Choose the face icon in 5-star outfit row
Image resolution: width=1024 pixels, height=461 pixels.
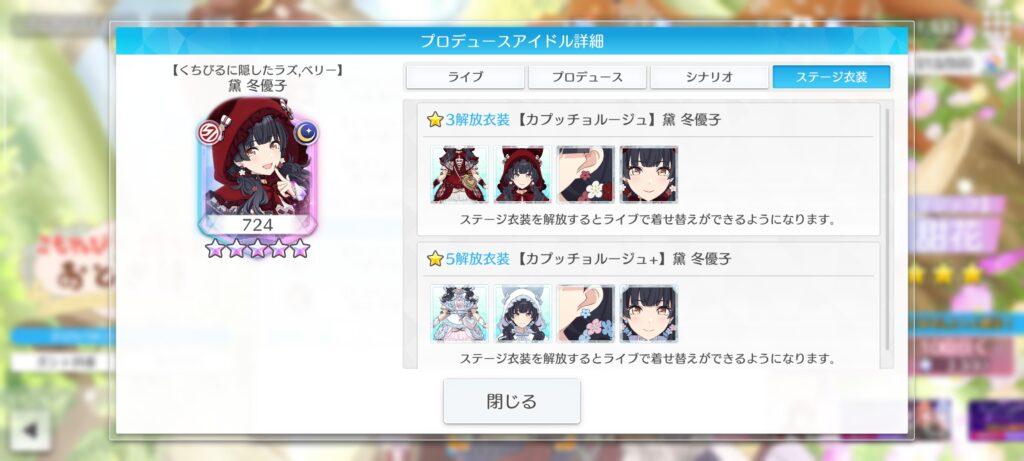648,313
